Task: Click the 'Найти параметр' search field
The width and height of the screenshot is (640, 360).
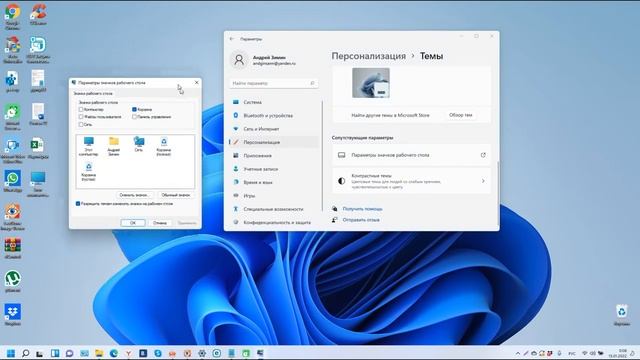Action: (x=274, y=83)
